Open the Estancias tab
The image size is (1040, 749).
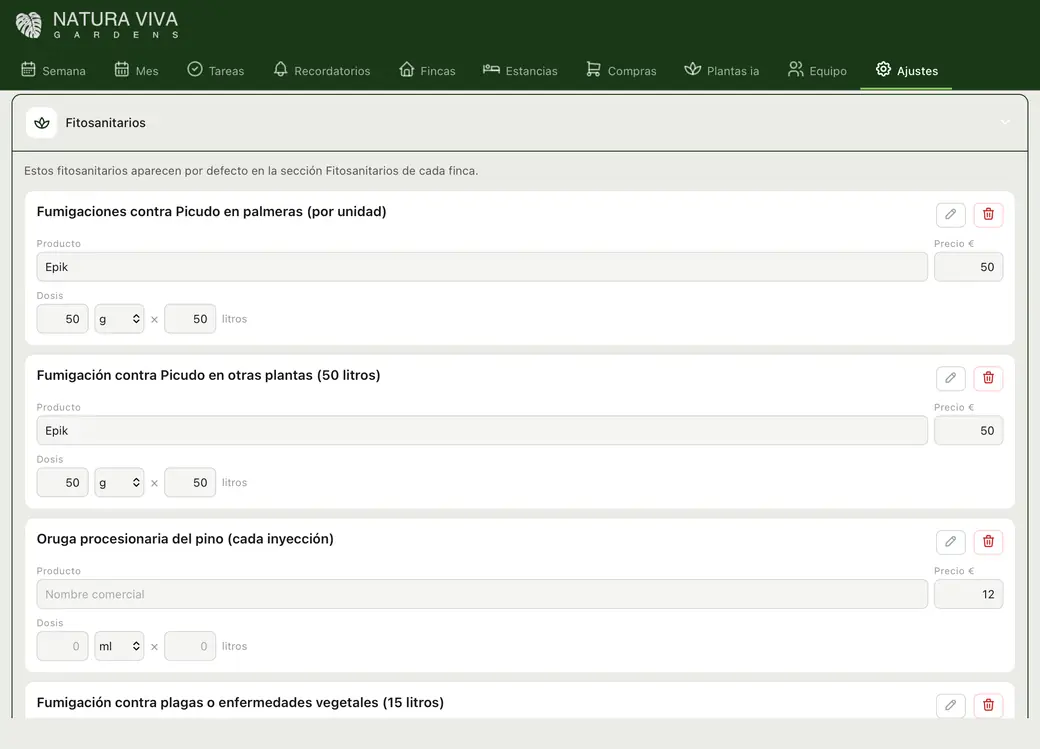tap(520, 70)
